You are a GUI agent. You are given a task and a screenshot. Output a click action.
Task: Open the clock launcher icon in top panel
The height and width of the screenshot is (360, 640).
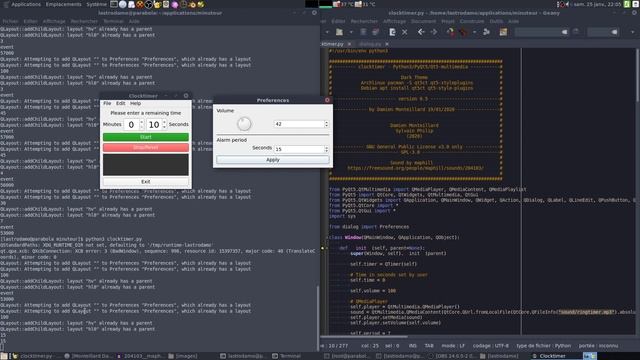pos(183,4)
